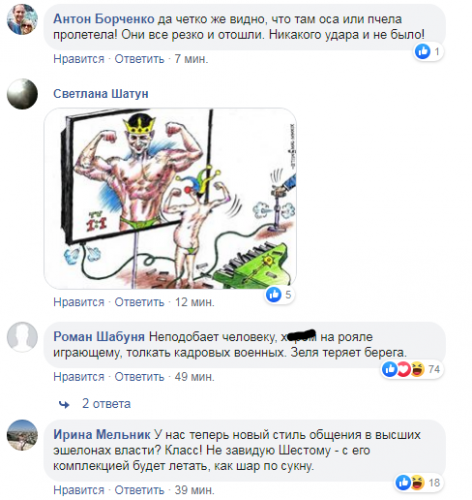Show the 18 reactions on Ирина's comment

(419, 482)
